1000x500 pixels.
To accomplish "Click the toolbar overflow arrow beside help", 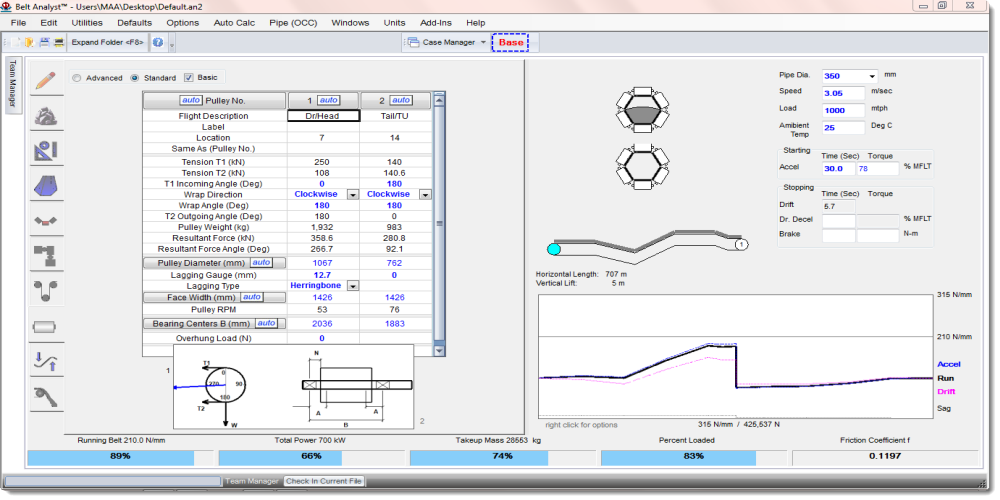I will tap(172, 45).
